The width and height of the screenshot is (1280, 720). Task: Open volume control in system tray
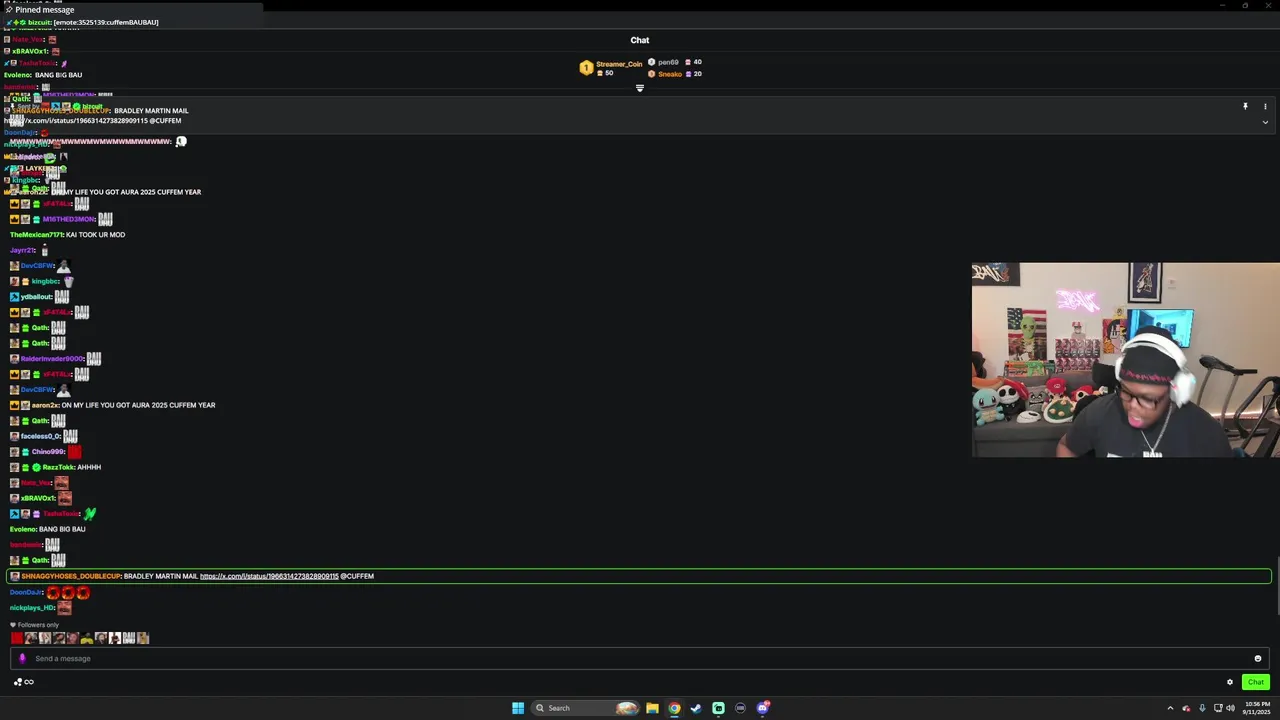[1230, 708]
